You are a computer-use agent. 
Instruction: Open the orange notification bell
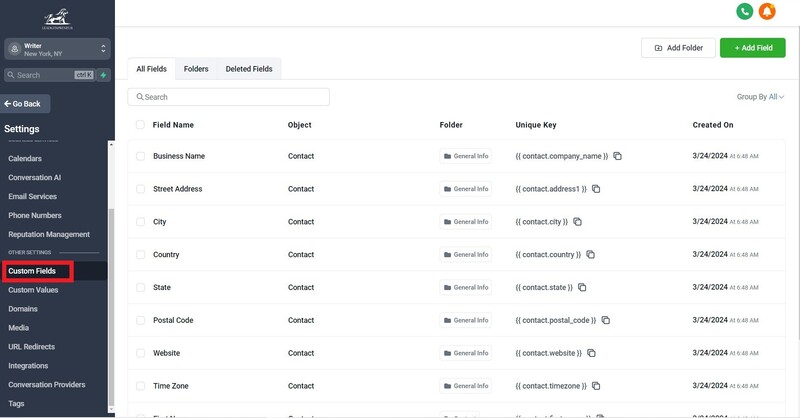point(767,11)
